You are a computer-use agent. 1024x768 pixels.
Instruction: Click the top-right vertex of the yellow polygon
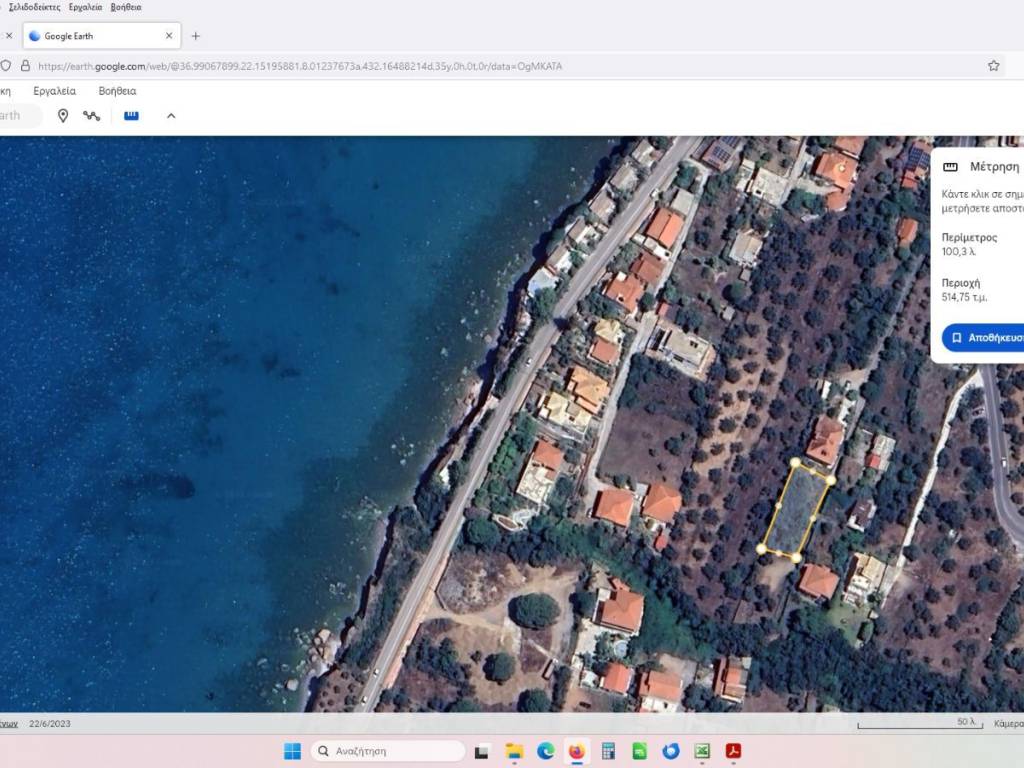(x=831, y=480)
